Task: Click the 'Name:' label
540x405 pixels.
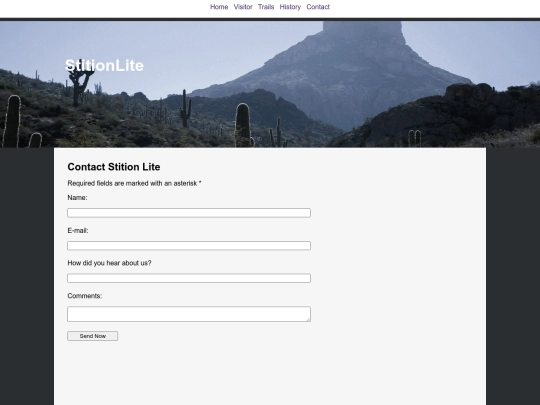Action: [x=77, y=198]
